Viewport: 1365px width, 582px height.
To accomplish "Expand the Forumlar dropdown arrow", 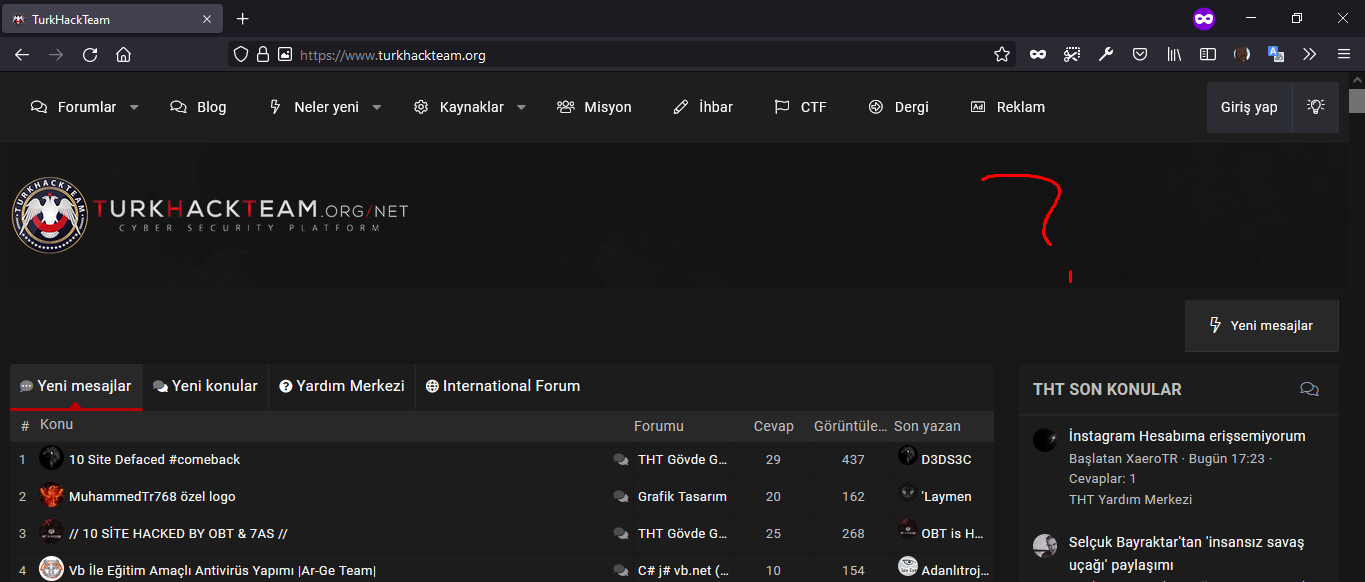I will [x=134, y=107].
